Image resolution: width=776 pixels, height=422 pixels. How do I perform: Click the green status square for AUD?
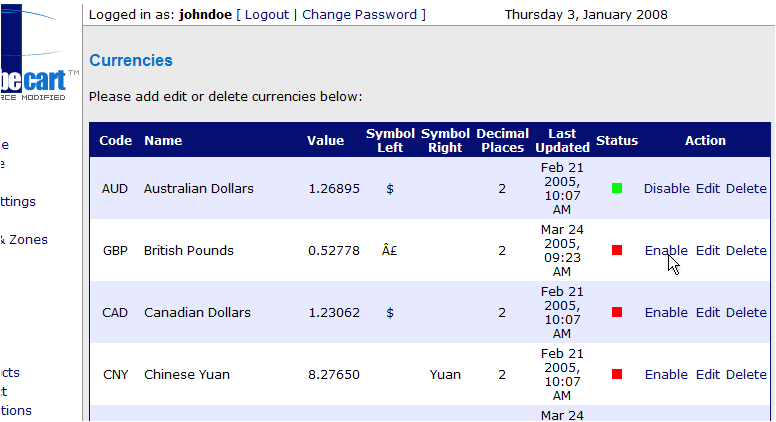pyautogui.click(x=617, y=188)
